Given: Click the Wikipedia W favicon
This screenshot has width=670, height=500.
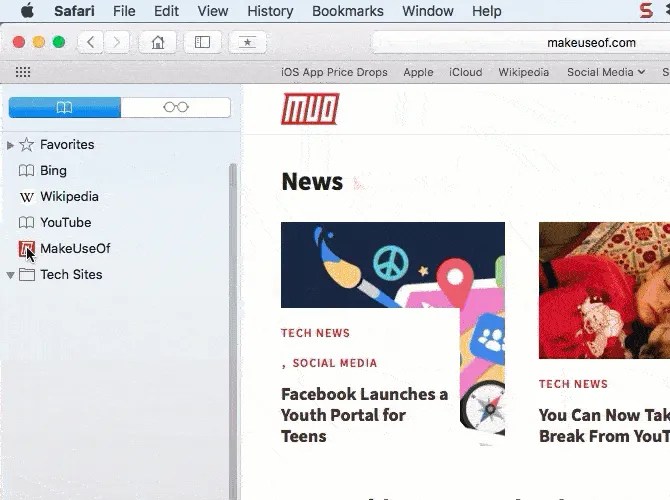Looking at the screenshot, I should 26,197.
